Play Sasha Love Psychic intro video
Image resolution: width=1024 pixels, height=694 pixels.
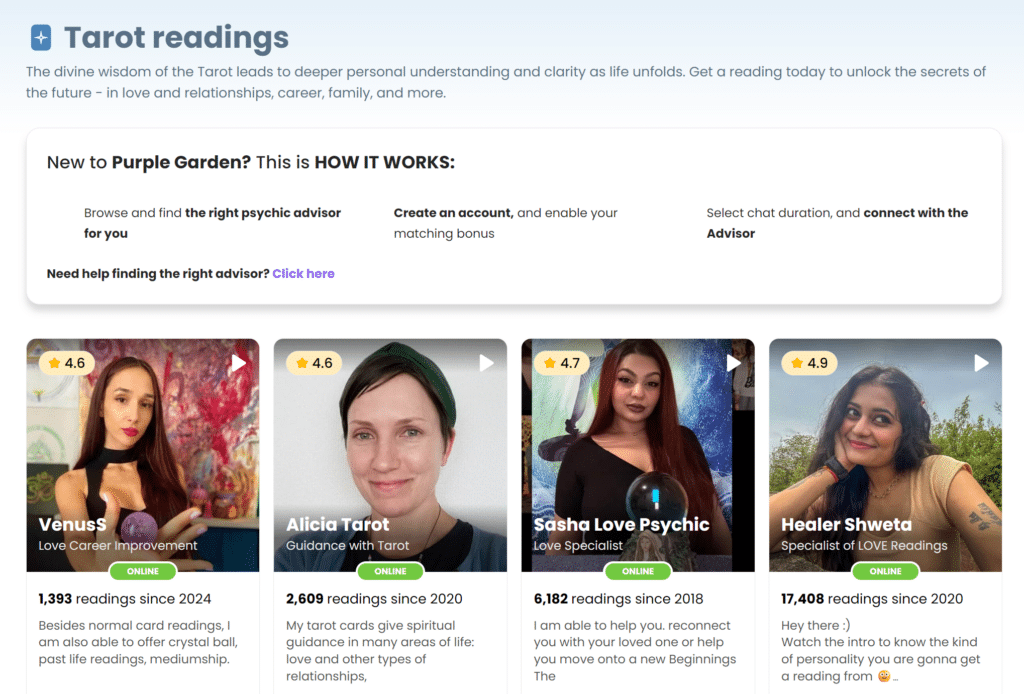(734, 363)
